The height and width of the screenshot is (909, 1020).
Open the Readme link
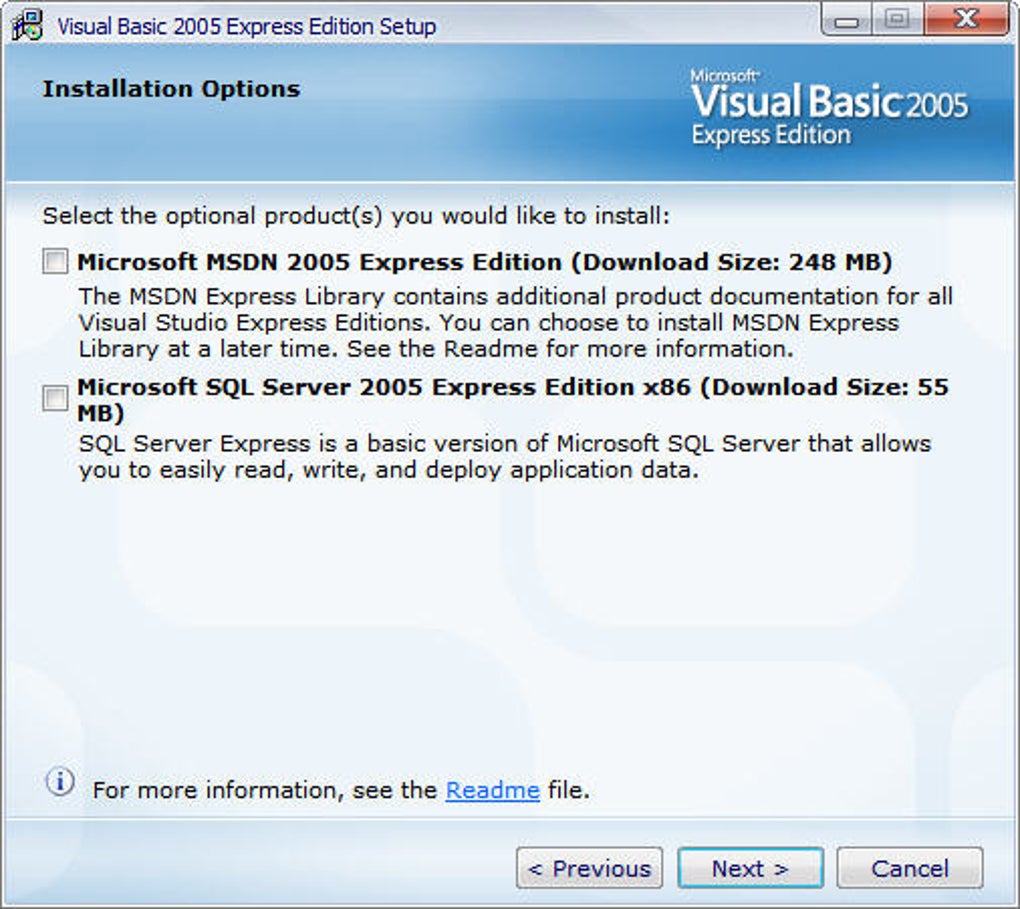point(492,790)
